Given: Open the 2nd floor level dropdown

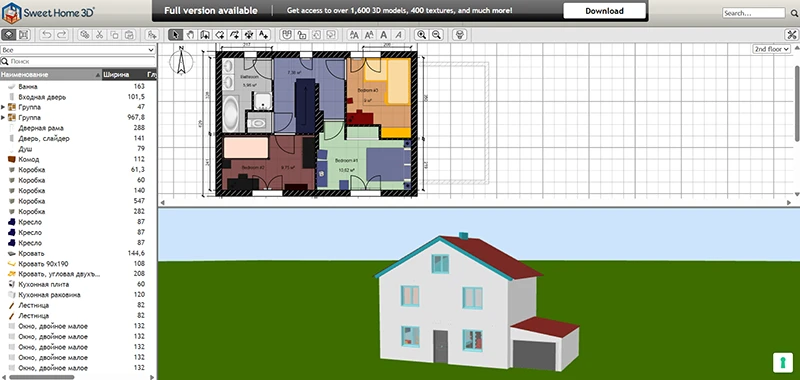Looking at the screenshot, I should [771, 49].
